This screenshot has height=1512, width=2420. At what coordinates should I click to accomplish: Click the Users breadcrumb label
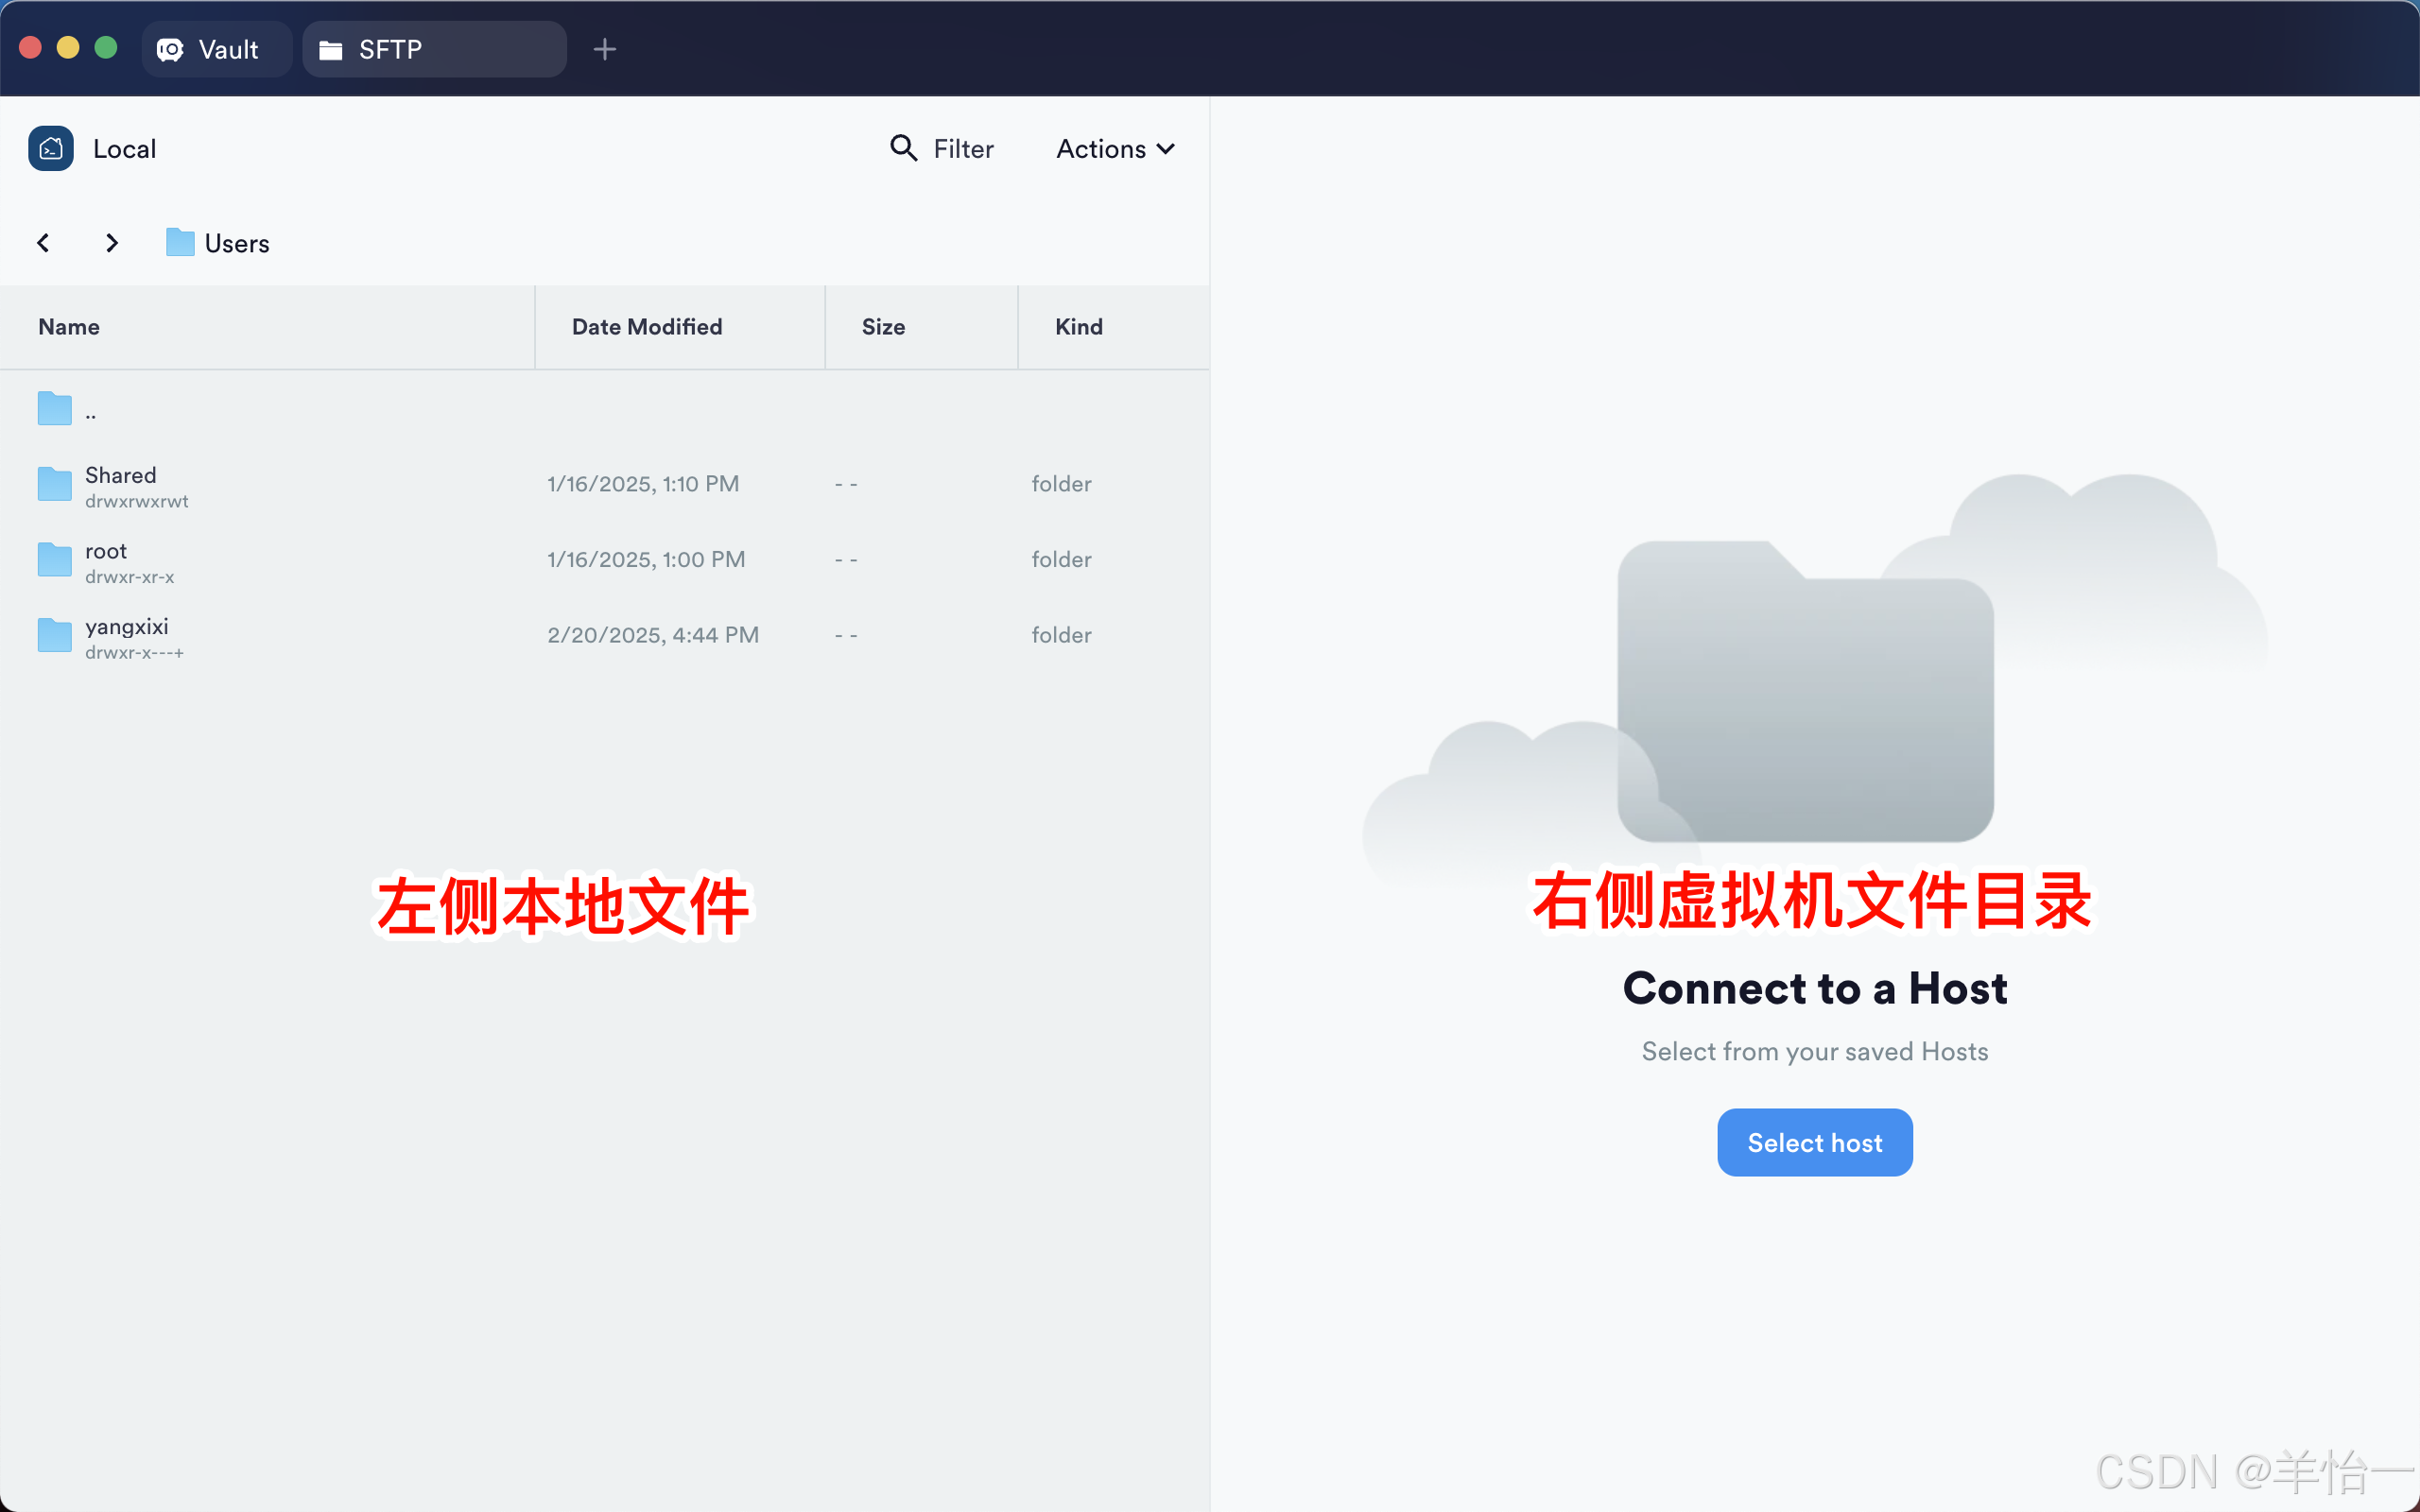237,243
